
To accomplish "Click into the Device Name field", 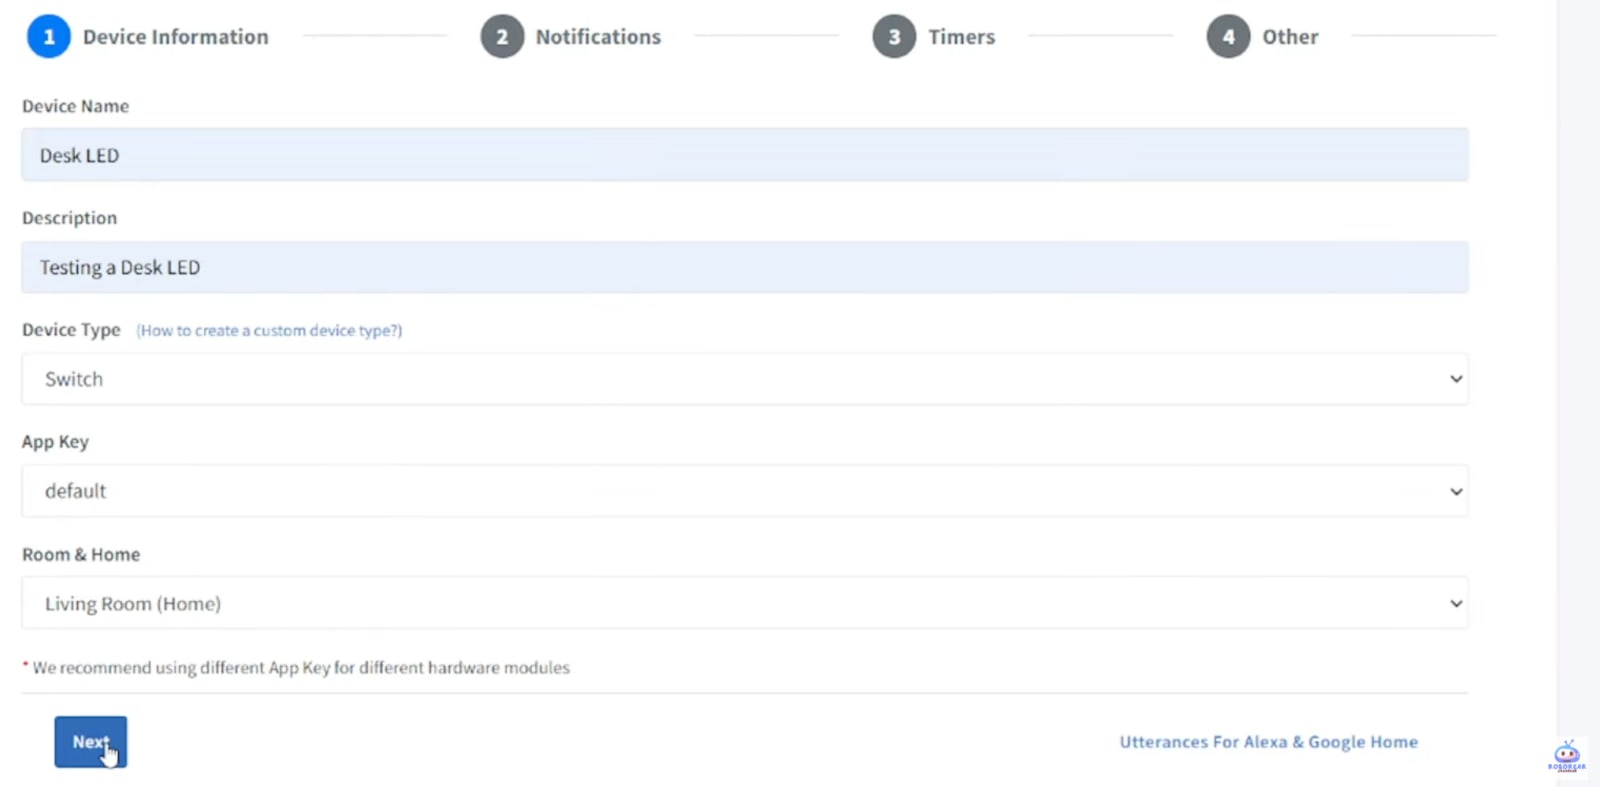I will [x=745, y=155].
